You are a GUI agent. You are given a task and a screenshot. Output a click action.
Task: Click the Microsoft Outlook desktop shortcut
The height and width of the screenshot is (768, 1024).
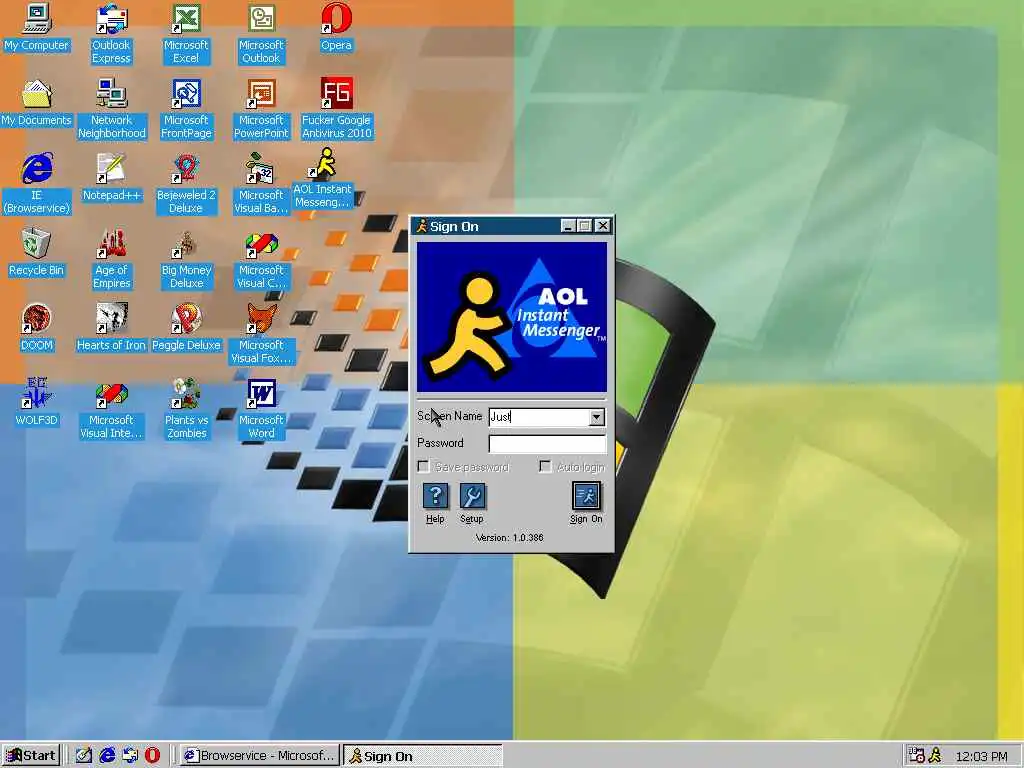(261, 33)
